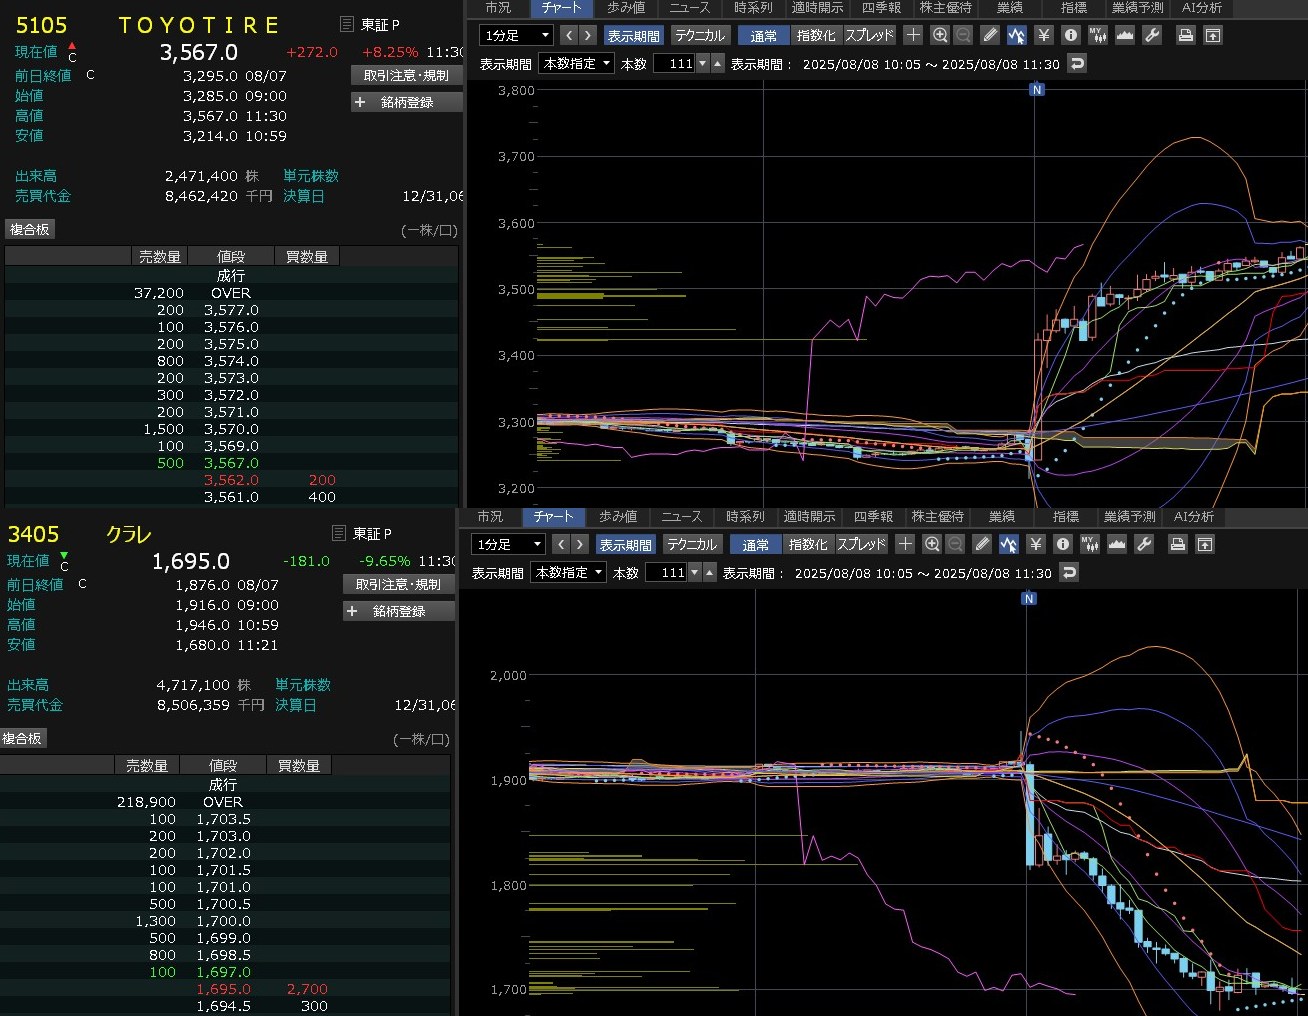The height and width of the screenshot is (1016, 1308).
Task: Select スプレッド mode in top chart
Action: [x=869, y=35]
